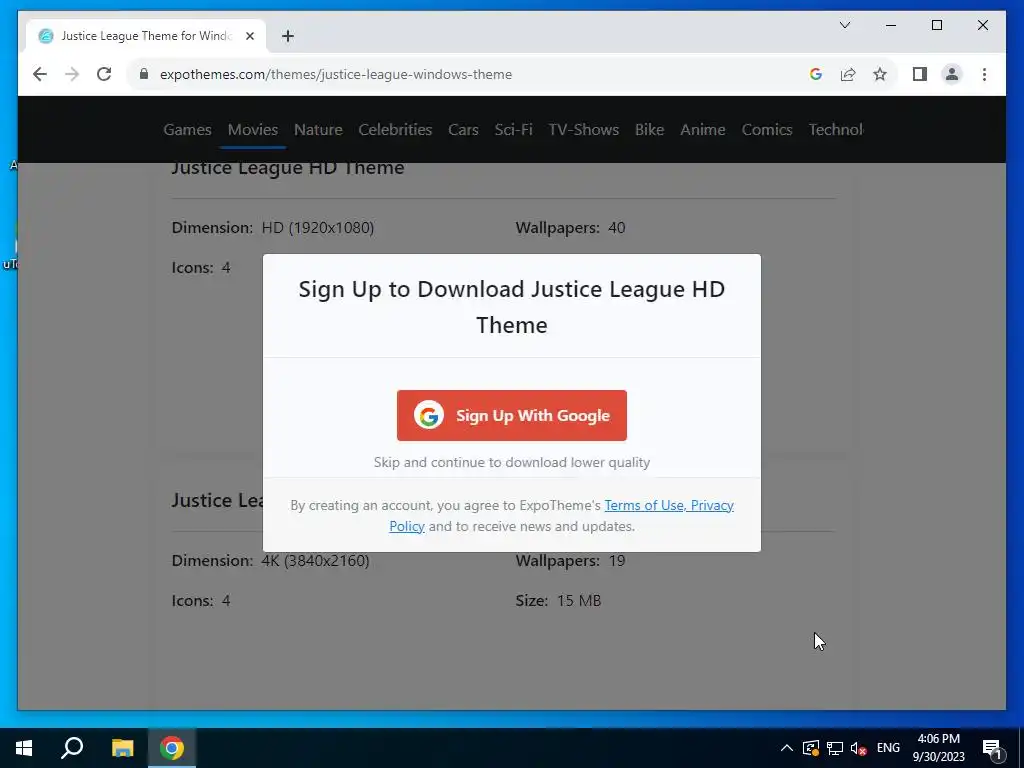1024x768 pixels.
Task: Click the Google icon in the address bar
Action: 815,74
